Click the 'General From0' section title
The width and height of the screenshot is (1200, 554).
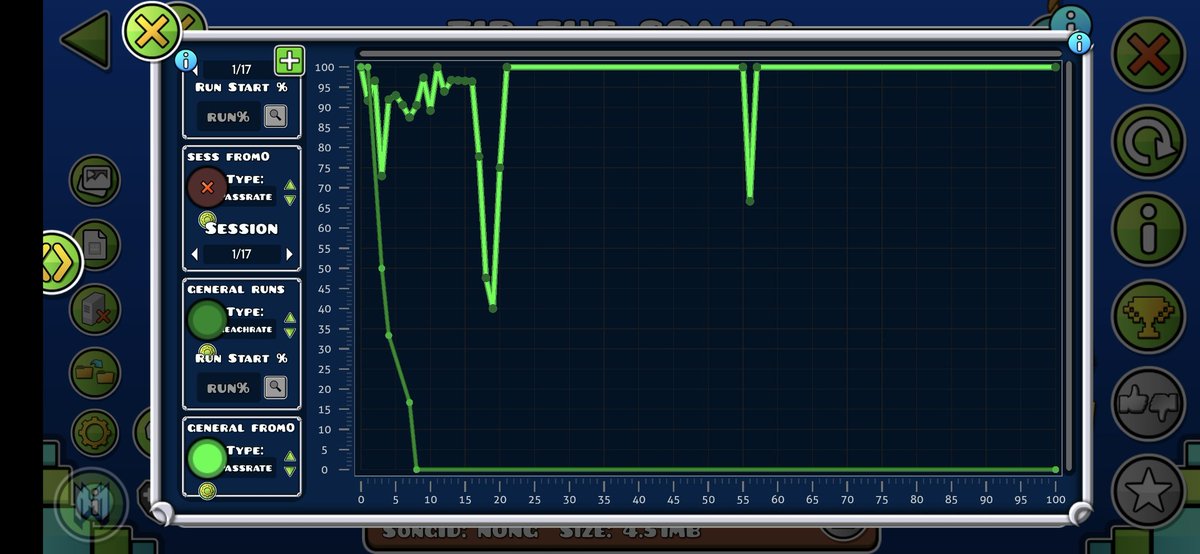241,427
